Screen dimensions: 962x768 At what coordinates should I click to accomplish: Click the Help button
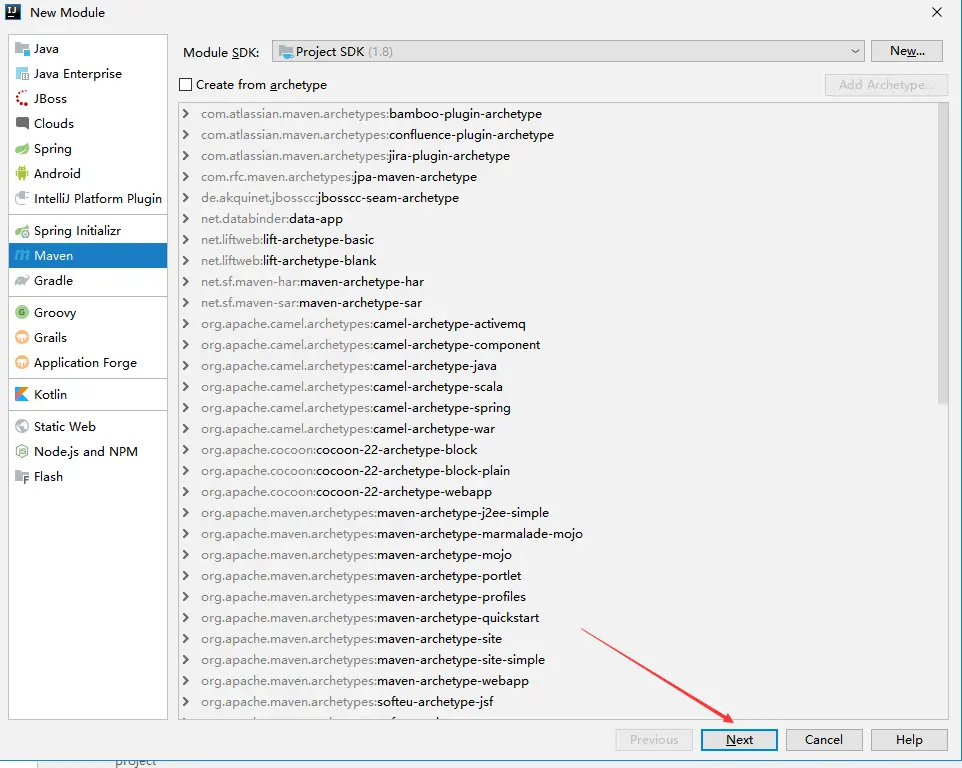(909, 740)
